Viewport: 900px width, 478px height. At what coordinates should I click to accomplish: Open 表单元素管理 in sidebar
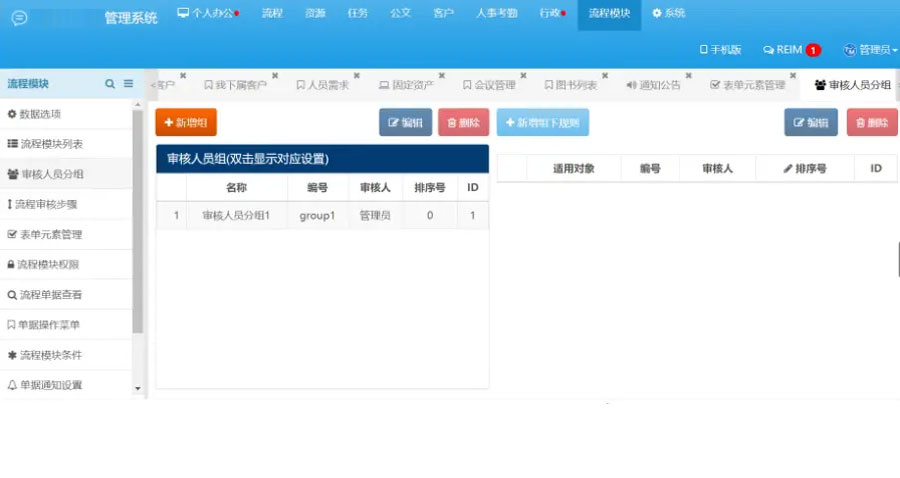pyautogui.click(x=66, y=235)
